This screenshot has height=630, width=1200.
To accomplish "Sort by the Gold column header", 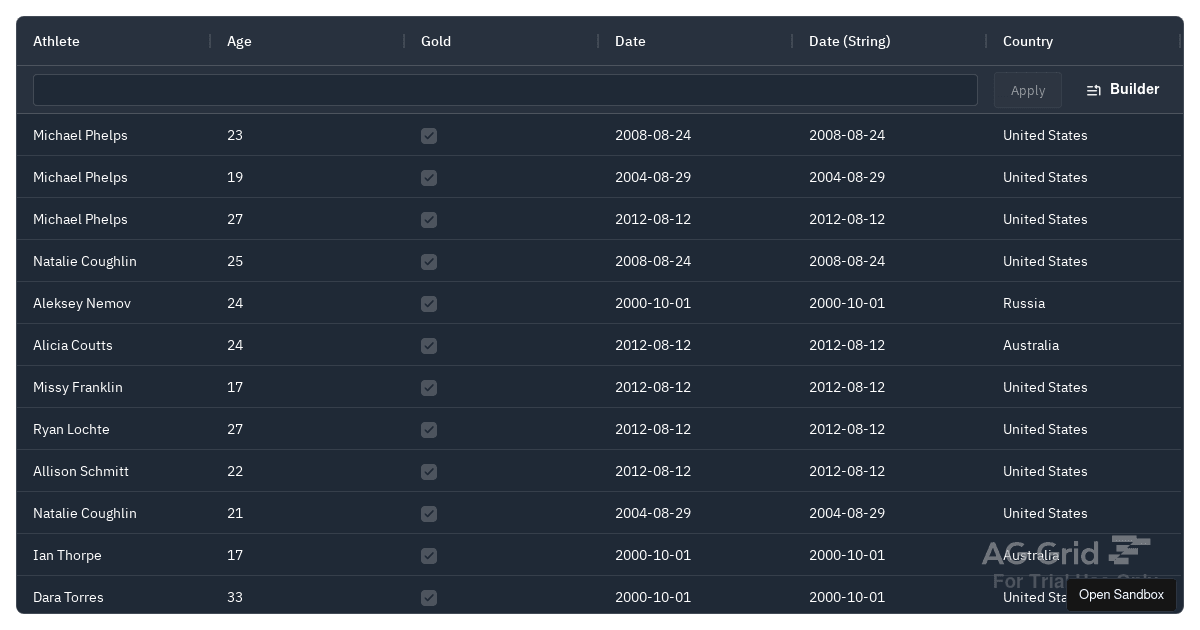I will point(436,41).
